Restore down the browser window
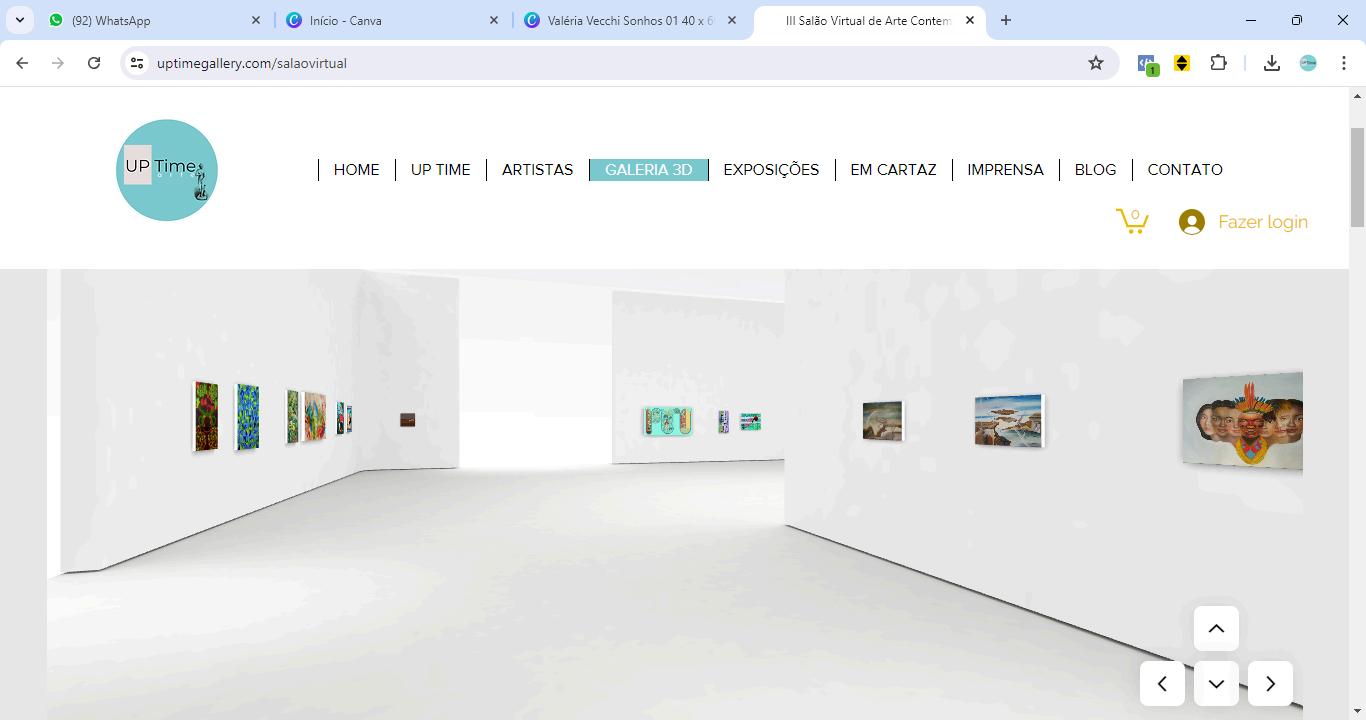Image resolution: width=1366 pixels, height=720 pixels. [x=1297, y=20]
